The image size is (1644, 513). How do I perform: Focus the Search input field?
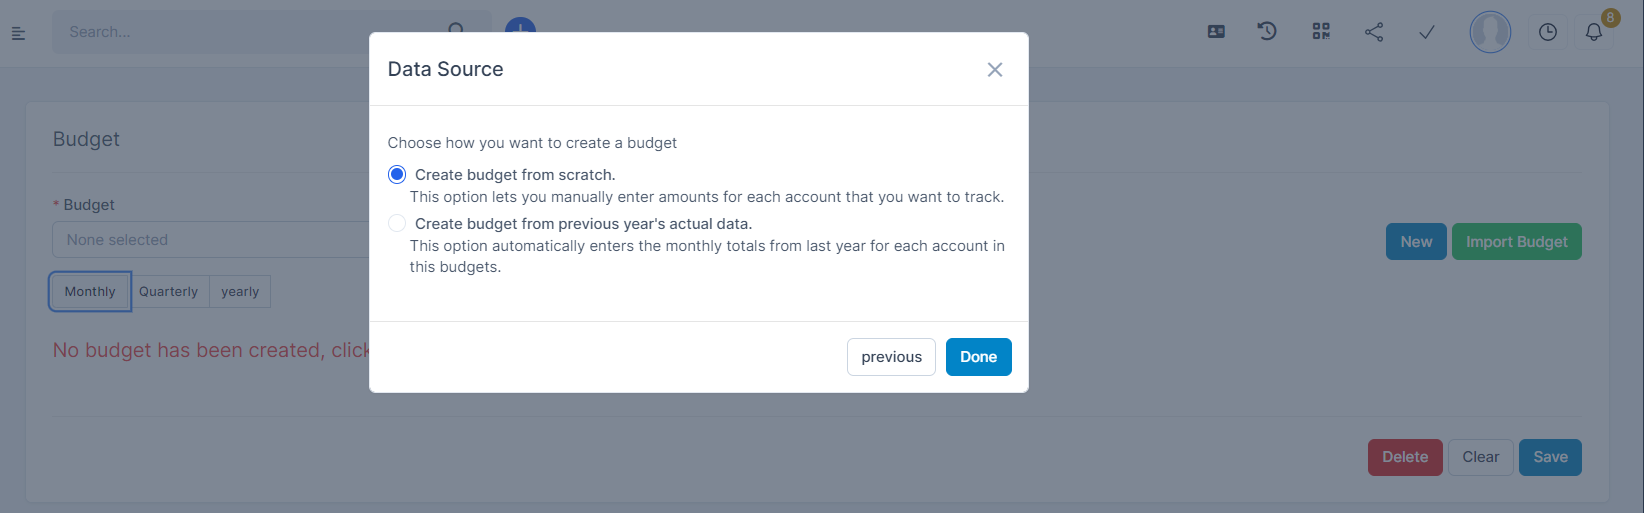pos(250,32)
